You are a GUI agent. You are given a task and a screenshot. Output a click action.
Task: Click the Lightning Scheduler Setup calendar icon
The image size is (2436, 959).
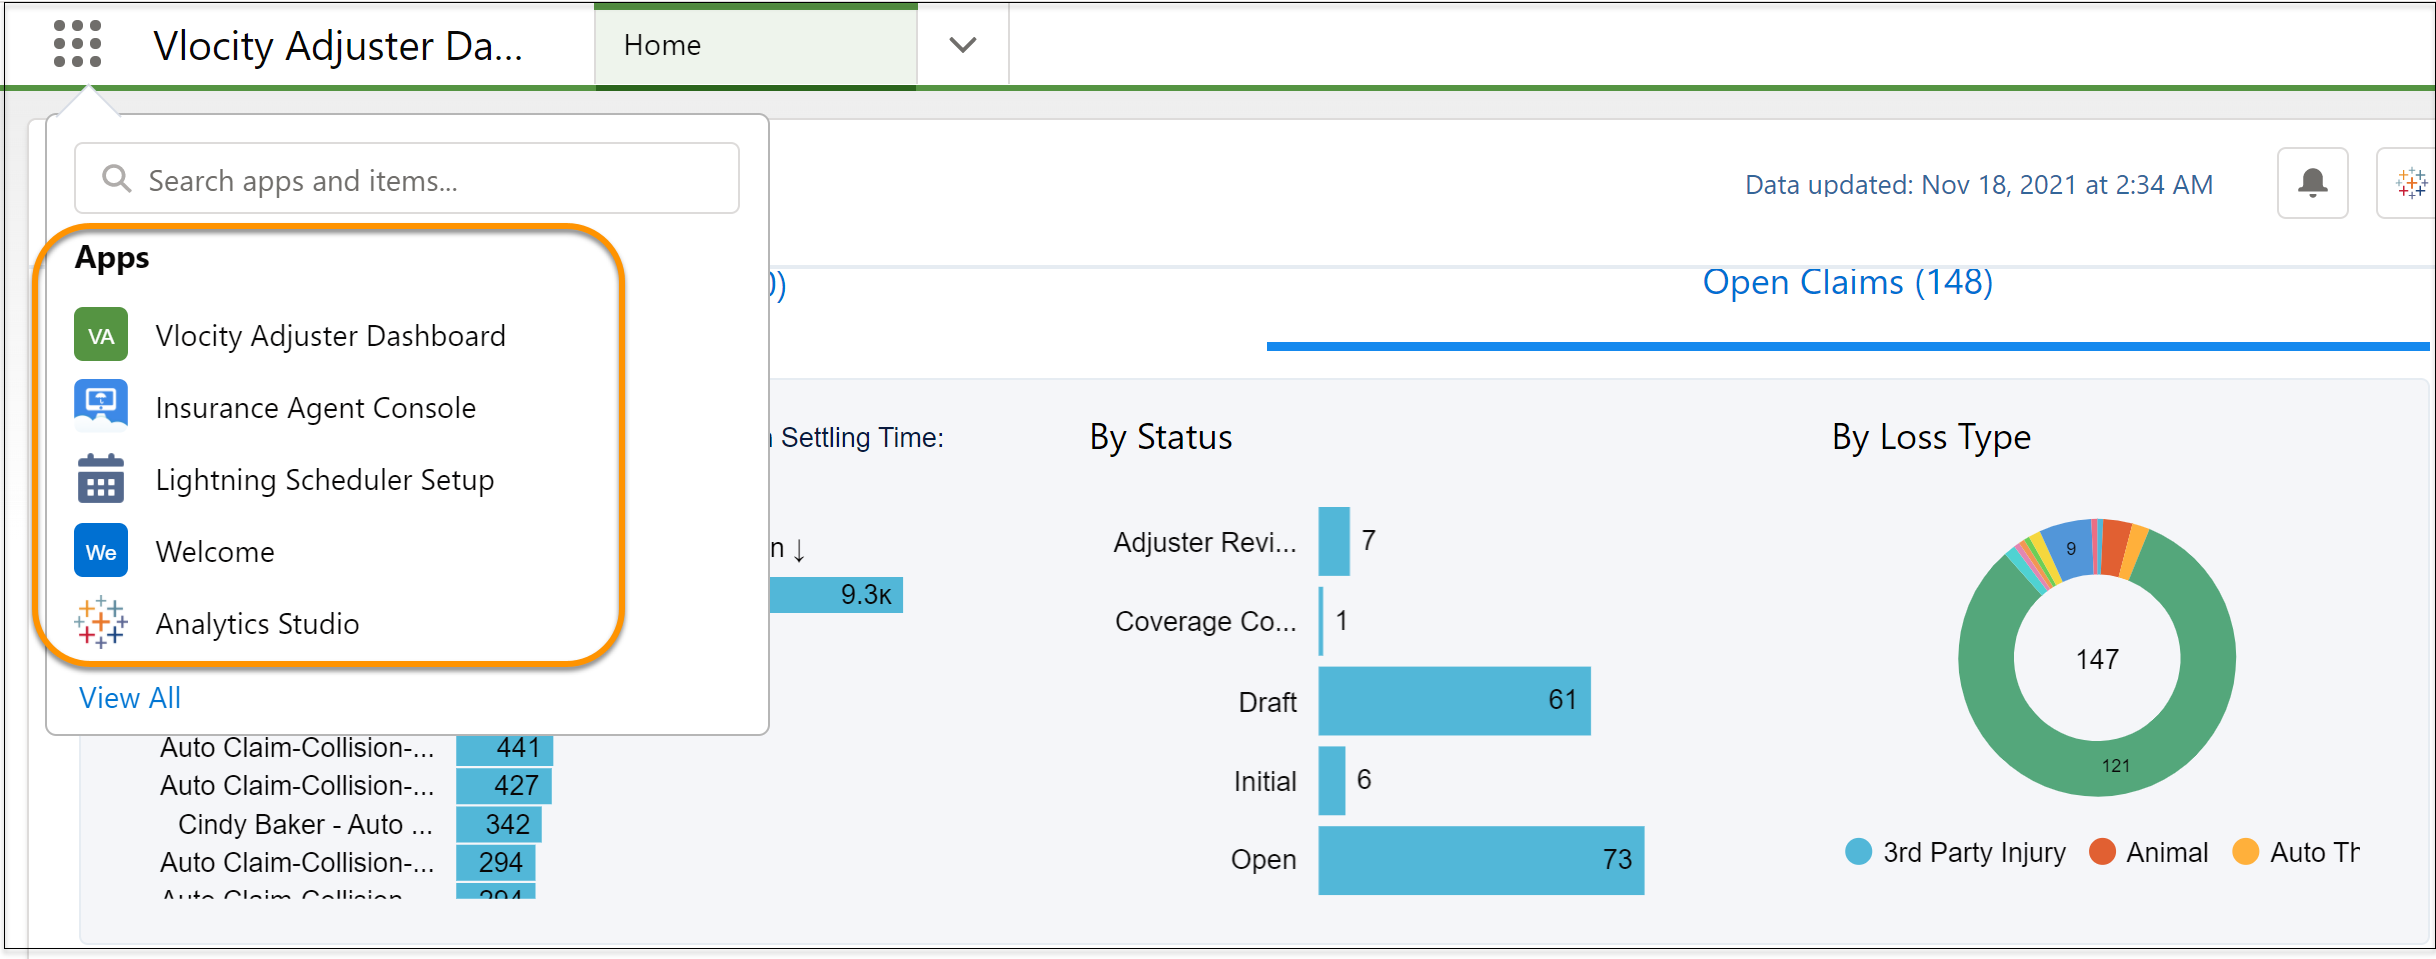[x=101, y=478]
